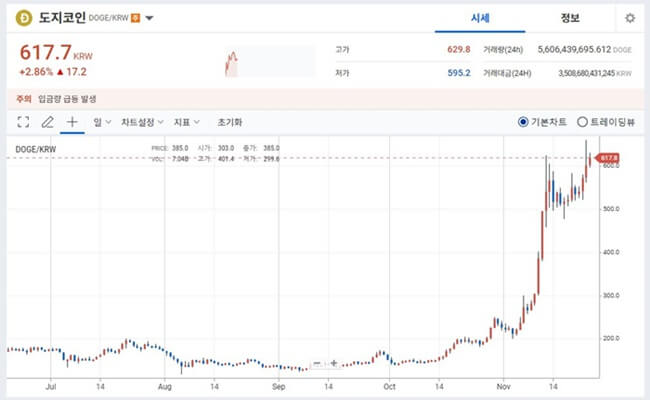Click the Oct label on time axis

point(389,386)
